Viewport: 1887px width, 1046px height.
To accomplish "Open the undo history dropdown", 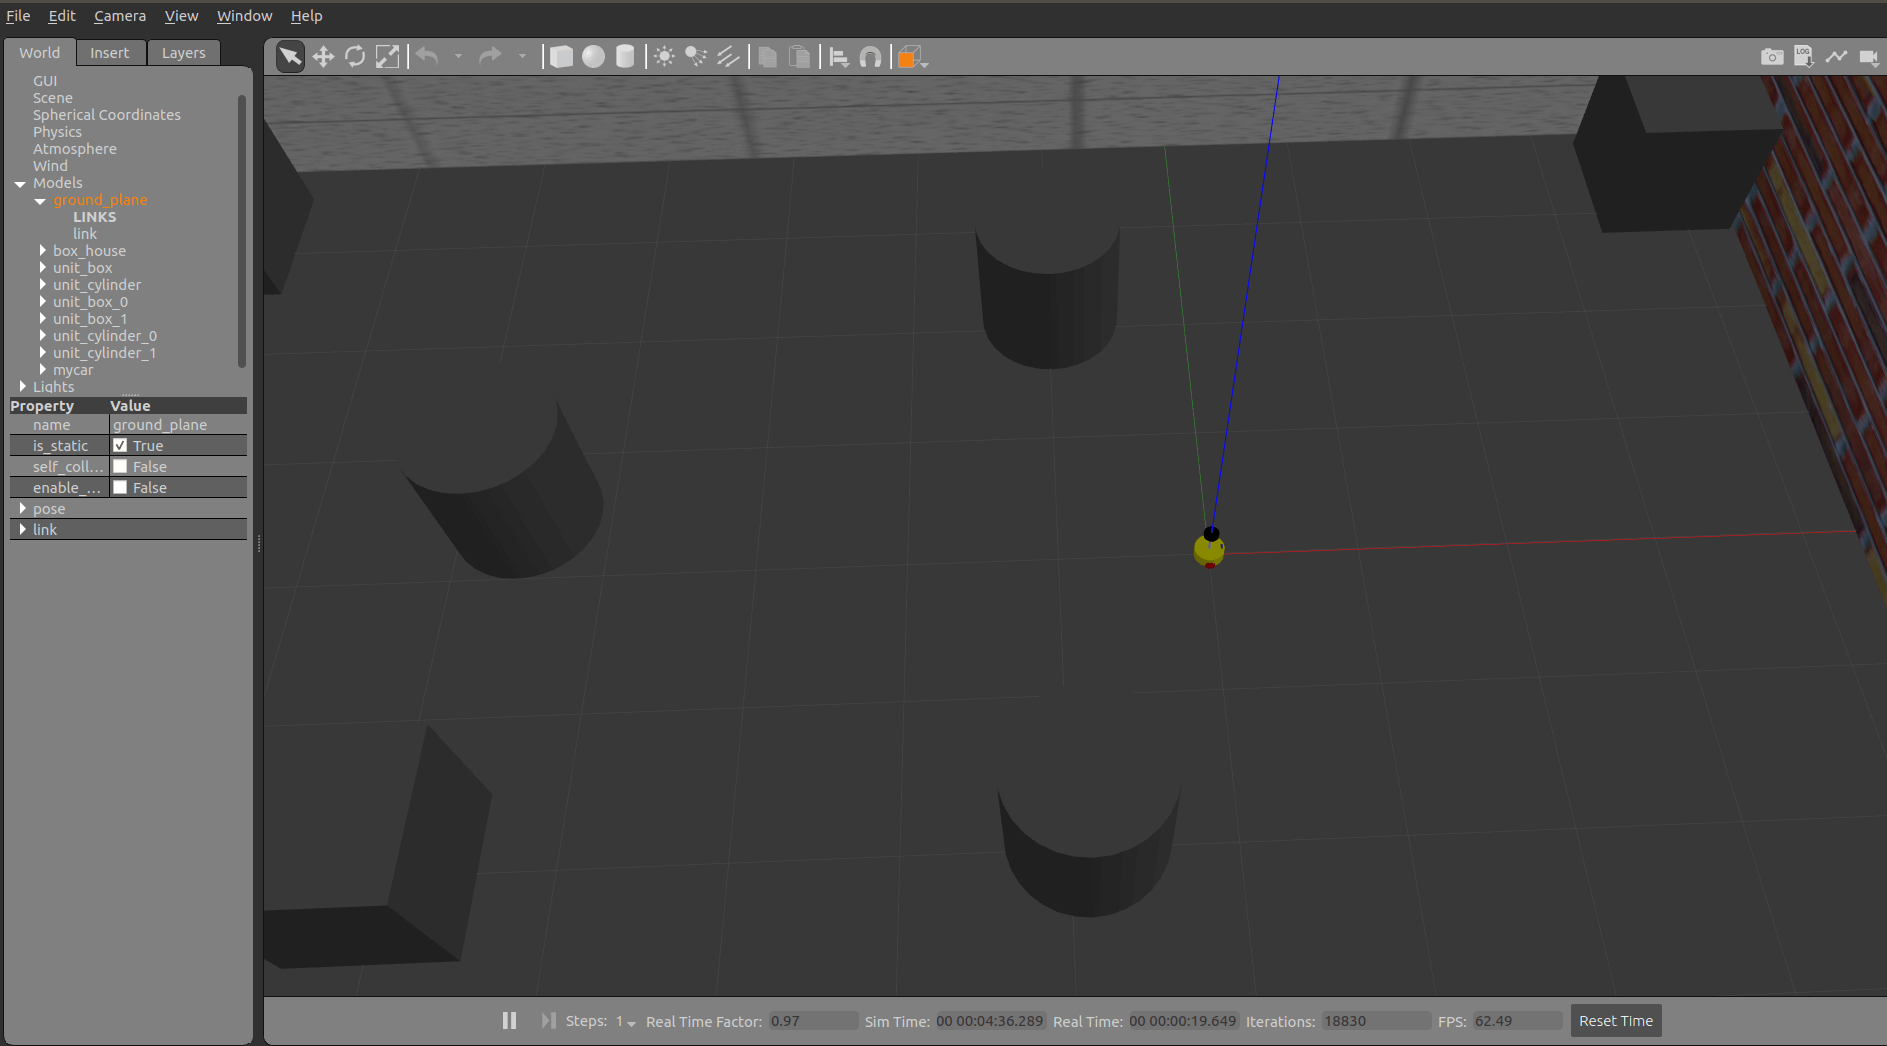I will click(x=458, y=57).
